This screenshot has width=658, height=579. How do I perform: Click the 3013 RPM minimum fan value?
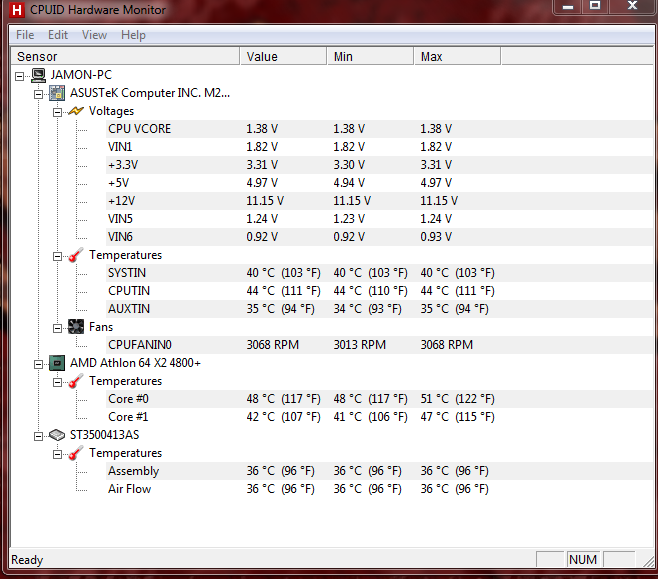click(360, 345)
